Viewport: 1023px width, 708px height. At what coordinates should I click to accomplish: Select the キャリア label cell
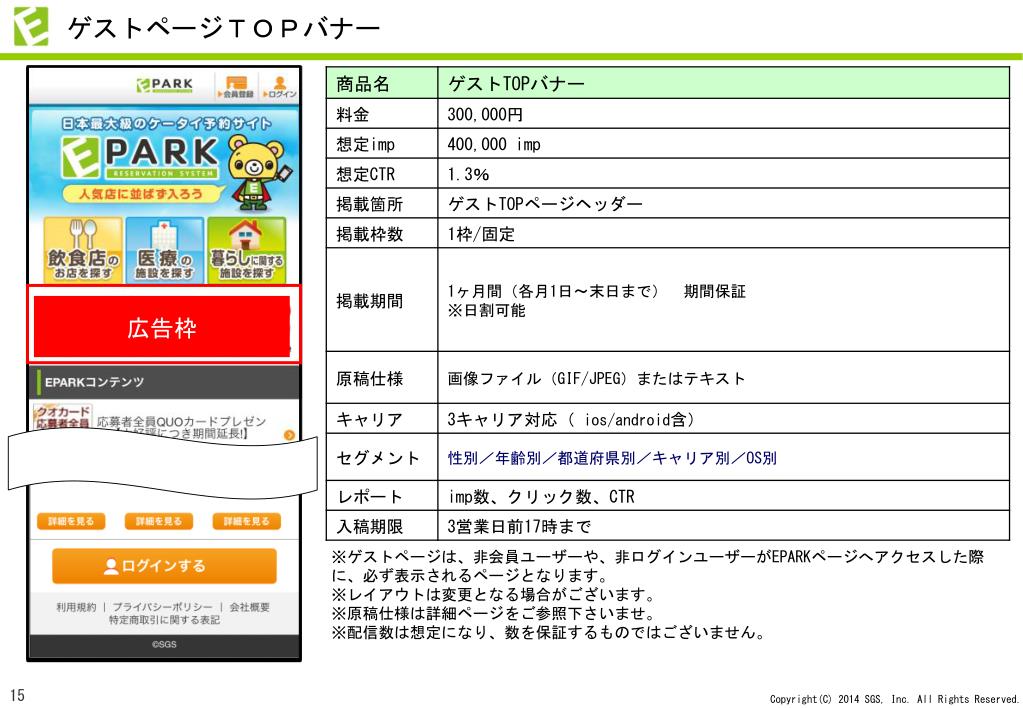[x=382, y=419]
